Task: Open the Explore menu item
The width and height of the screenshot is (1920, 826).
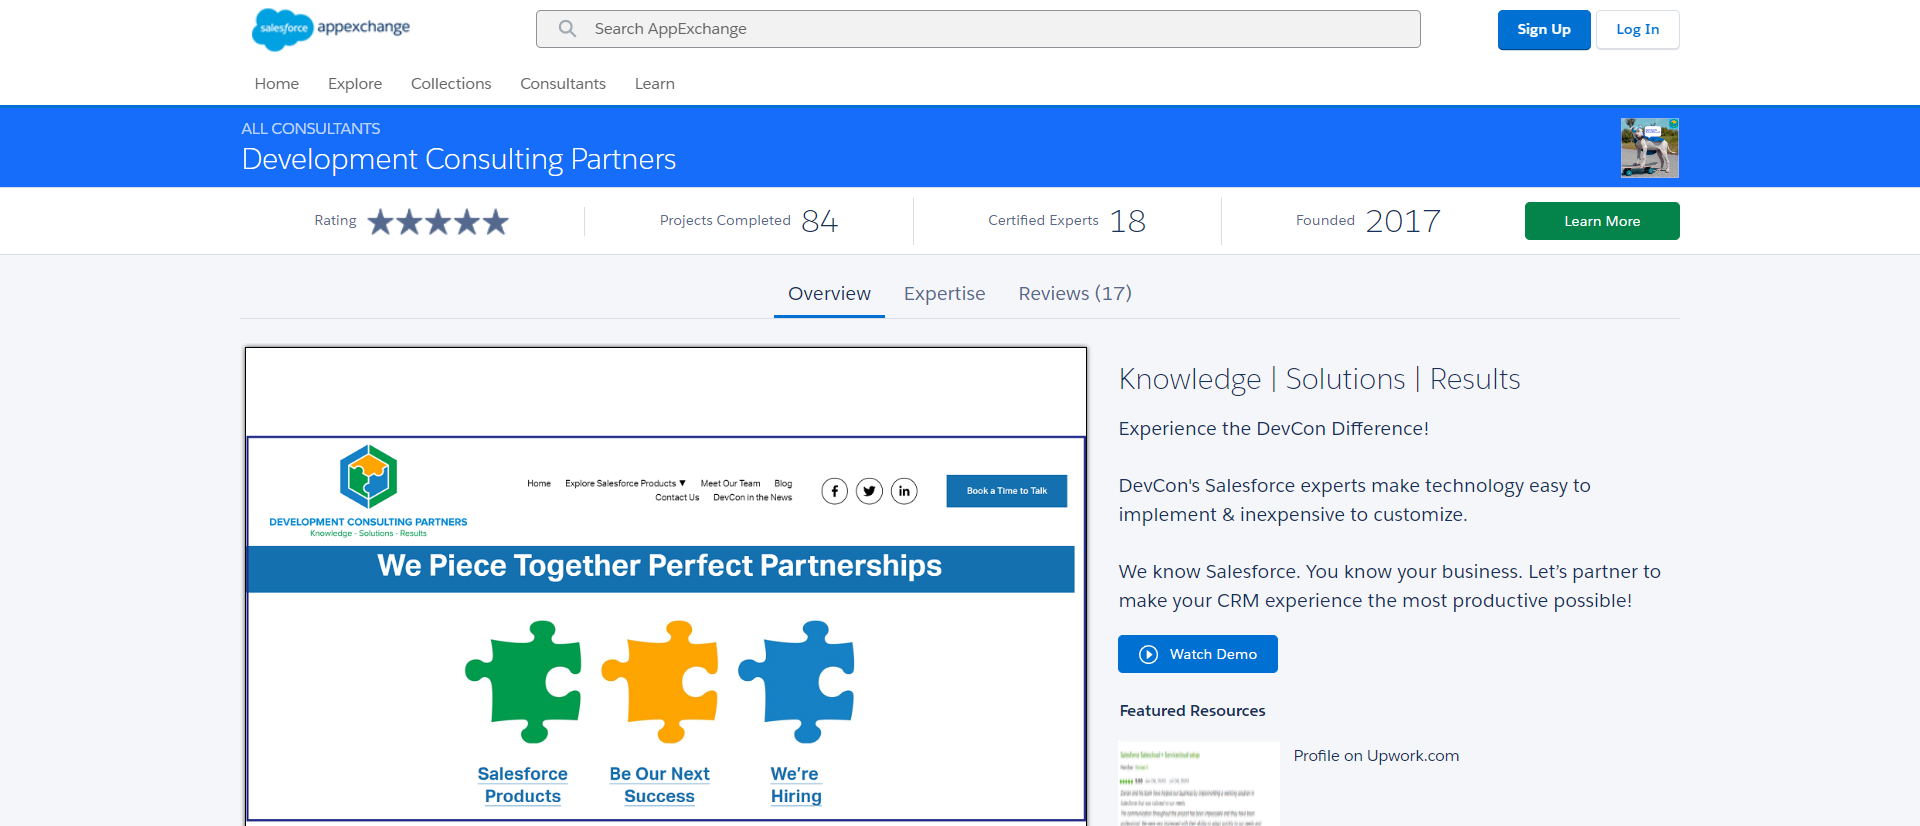Action: point(355,84)
